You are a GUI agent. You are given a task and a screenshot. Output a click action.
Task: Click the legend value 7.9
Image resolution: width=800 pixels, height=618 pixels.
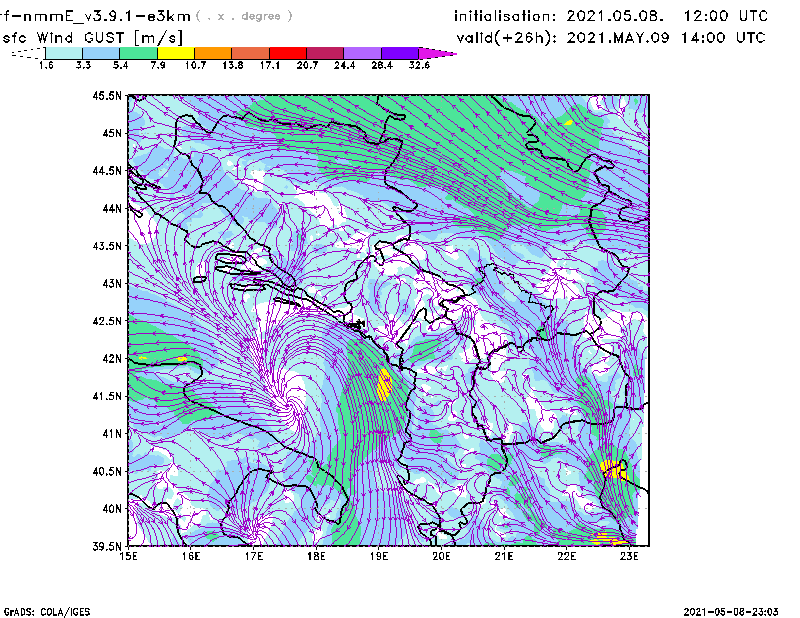click(158, 65)
